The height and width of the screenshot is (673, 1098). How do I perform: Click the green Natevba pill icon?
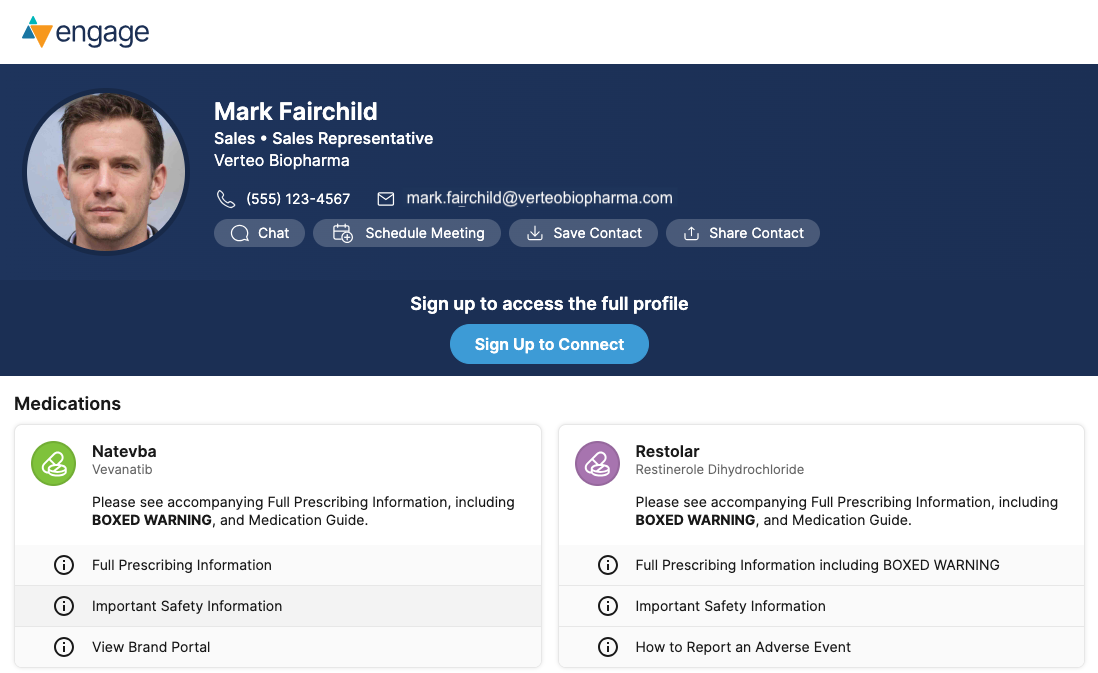[54, 463]
